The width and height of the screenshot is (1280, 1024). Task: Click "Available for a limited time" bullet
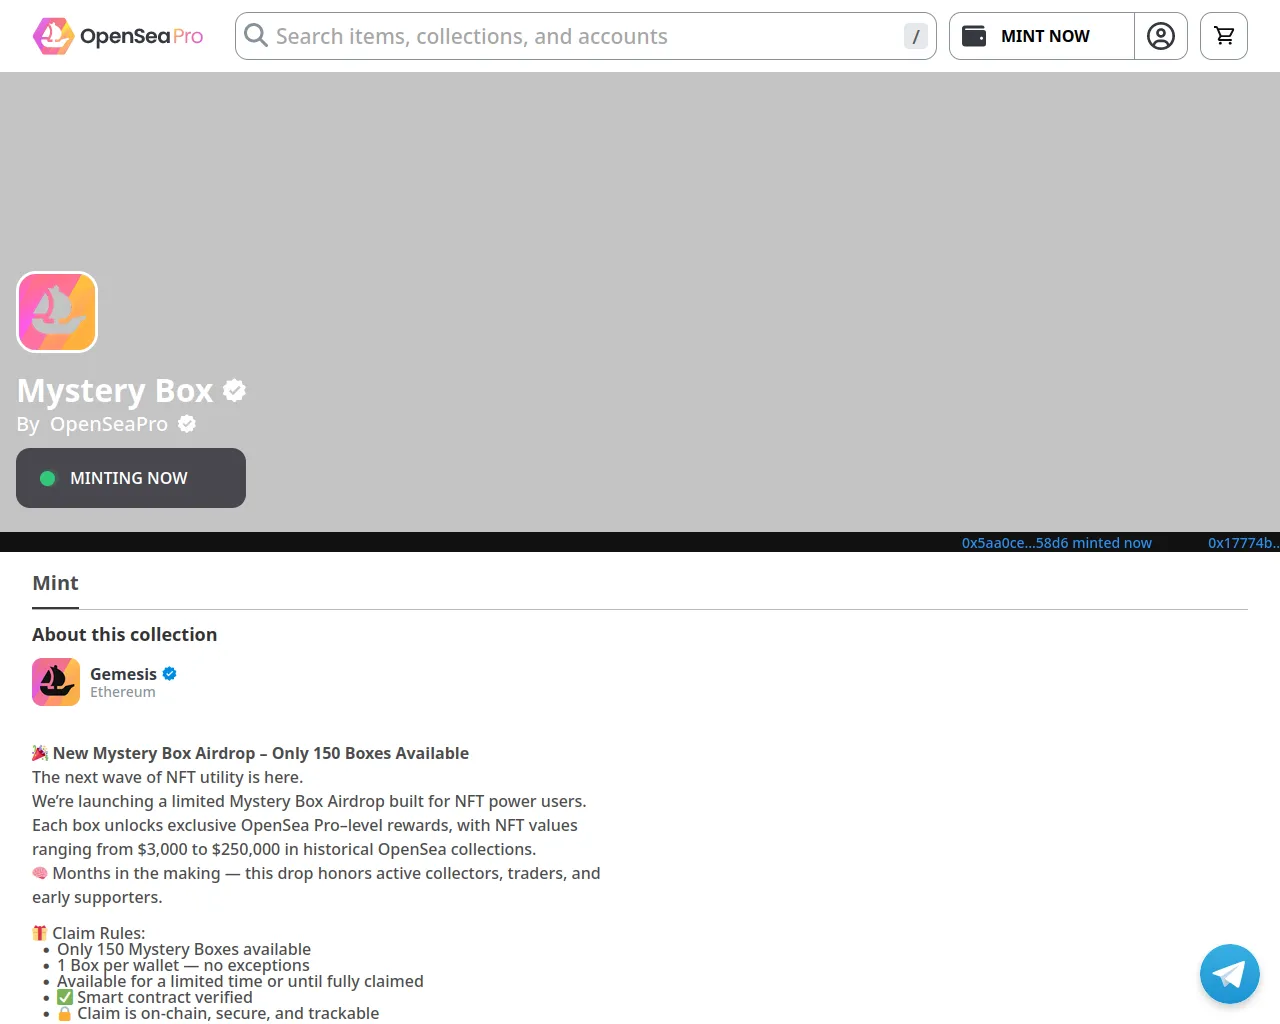pos(240,981)
